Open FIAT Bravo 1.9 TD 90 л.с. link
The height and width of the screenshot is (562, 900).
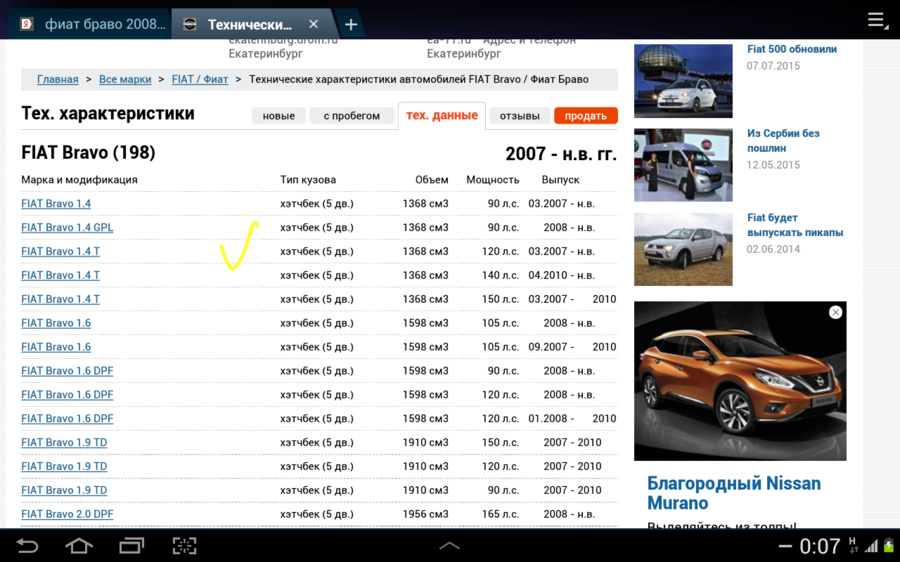(x=64, y=491)
